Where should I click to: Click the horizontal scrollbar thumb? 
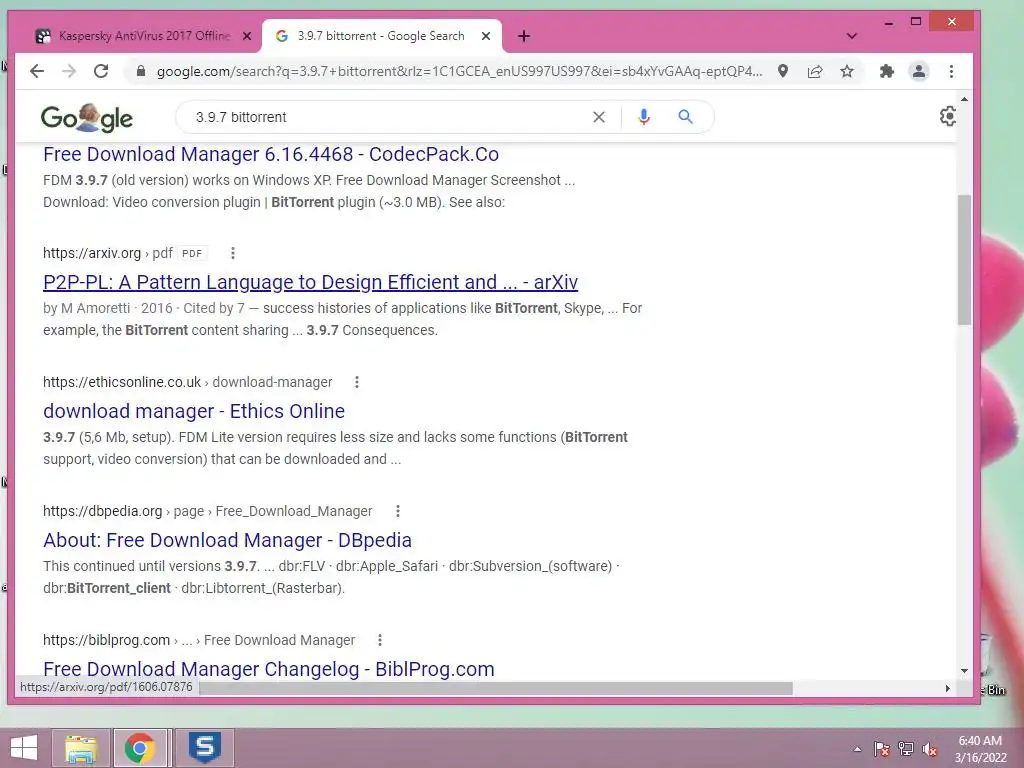pyautogui.click(x=496, y=688)
